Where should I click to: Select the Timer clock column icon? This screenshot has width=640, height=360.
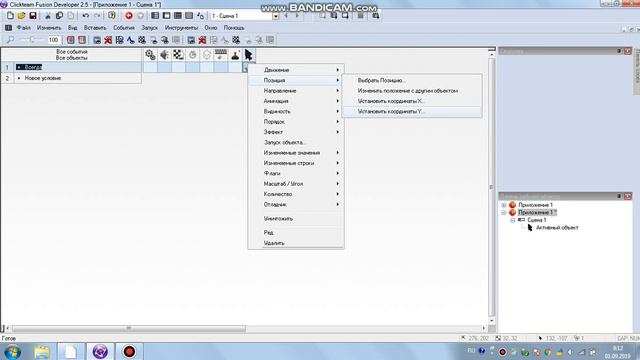click(x=193, y=55)
